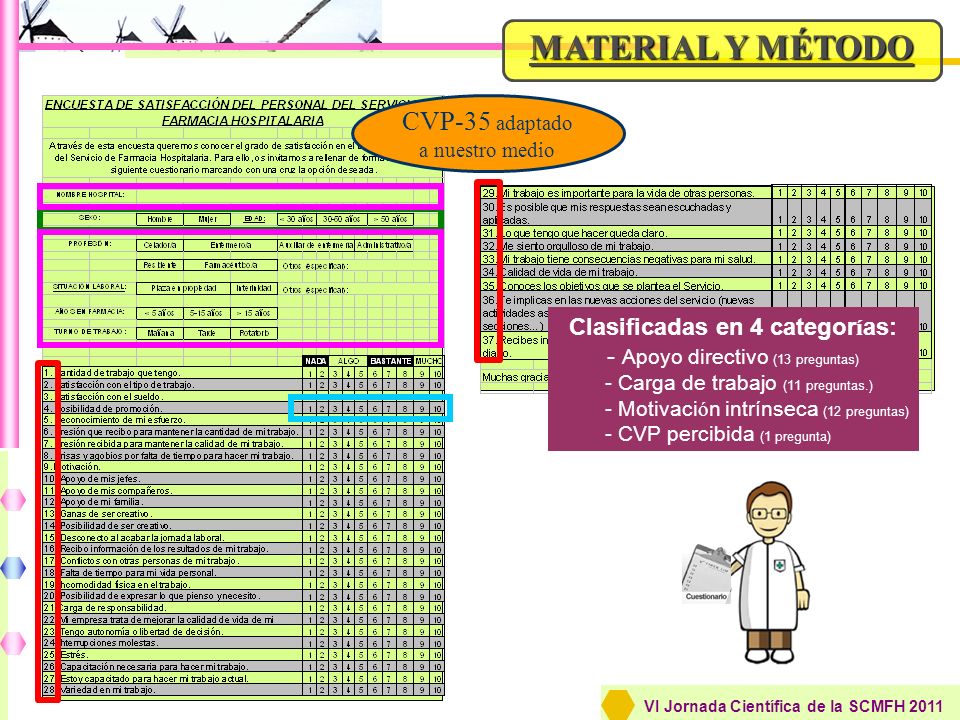The image size is (960, 720).
Task: Click score 10 for question 29
Action: coord(923,192)
